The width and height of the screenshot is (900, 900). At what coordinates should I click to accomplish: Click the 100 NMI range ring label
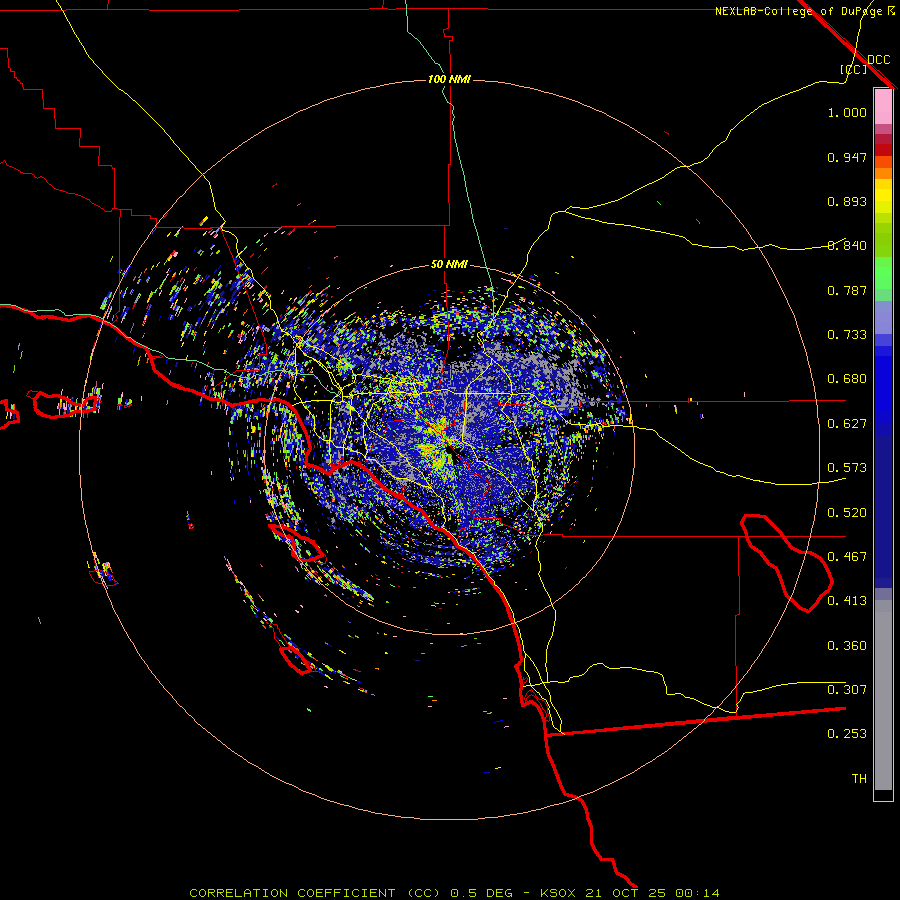pos(449,79)
